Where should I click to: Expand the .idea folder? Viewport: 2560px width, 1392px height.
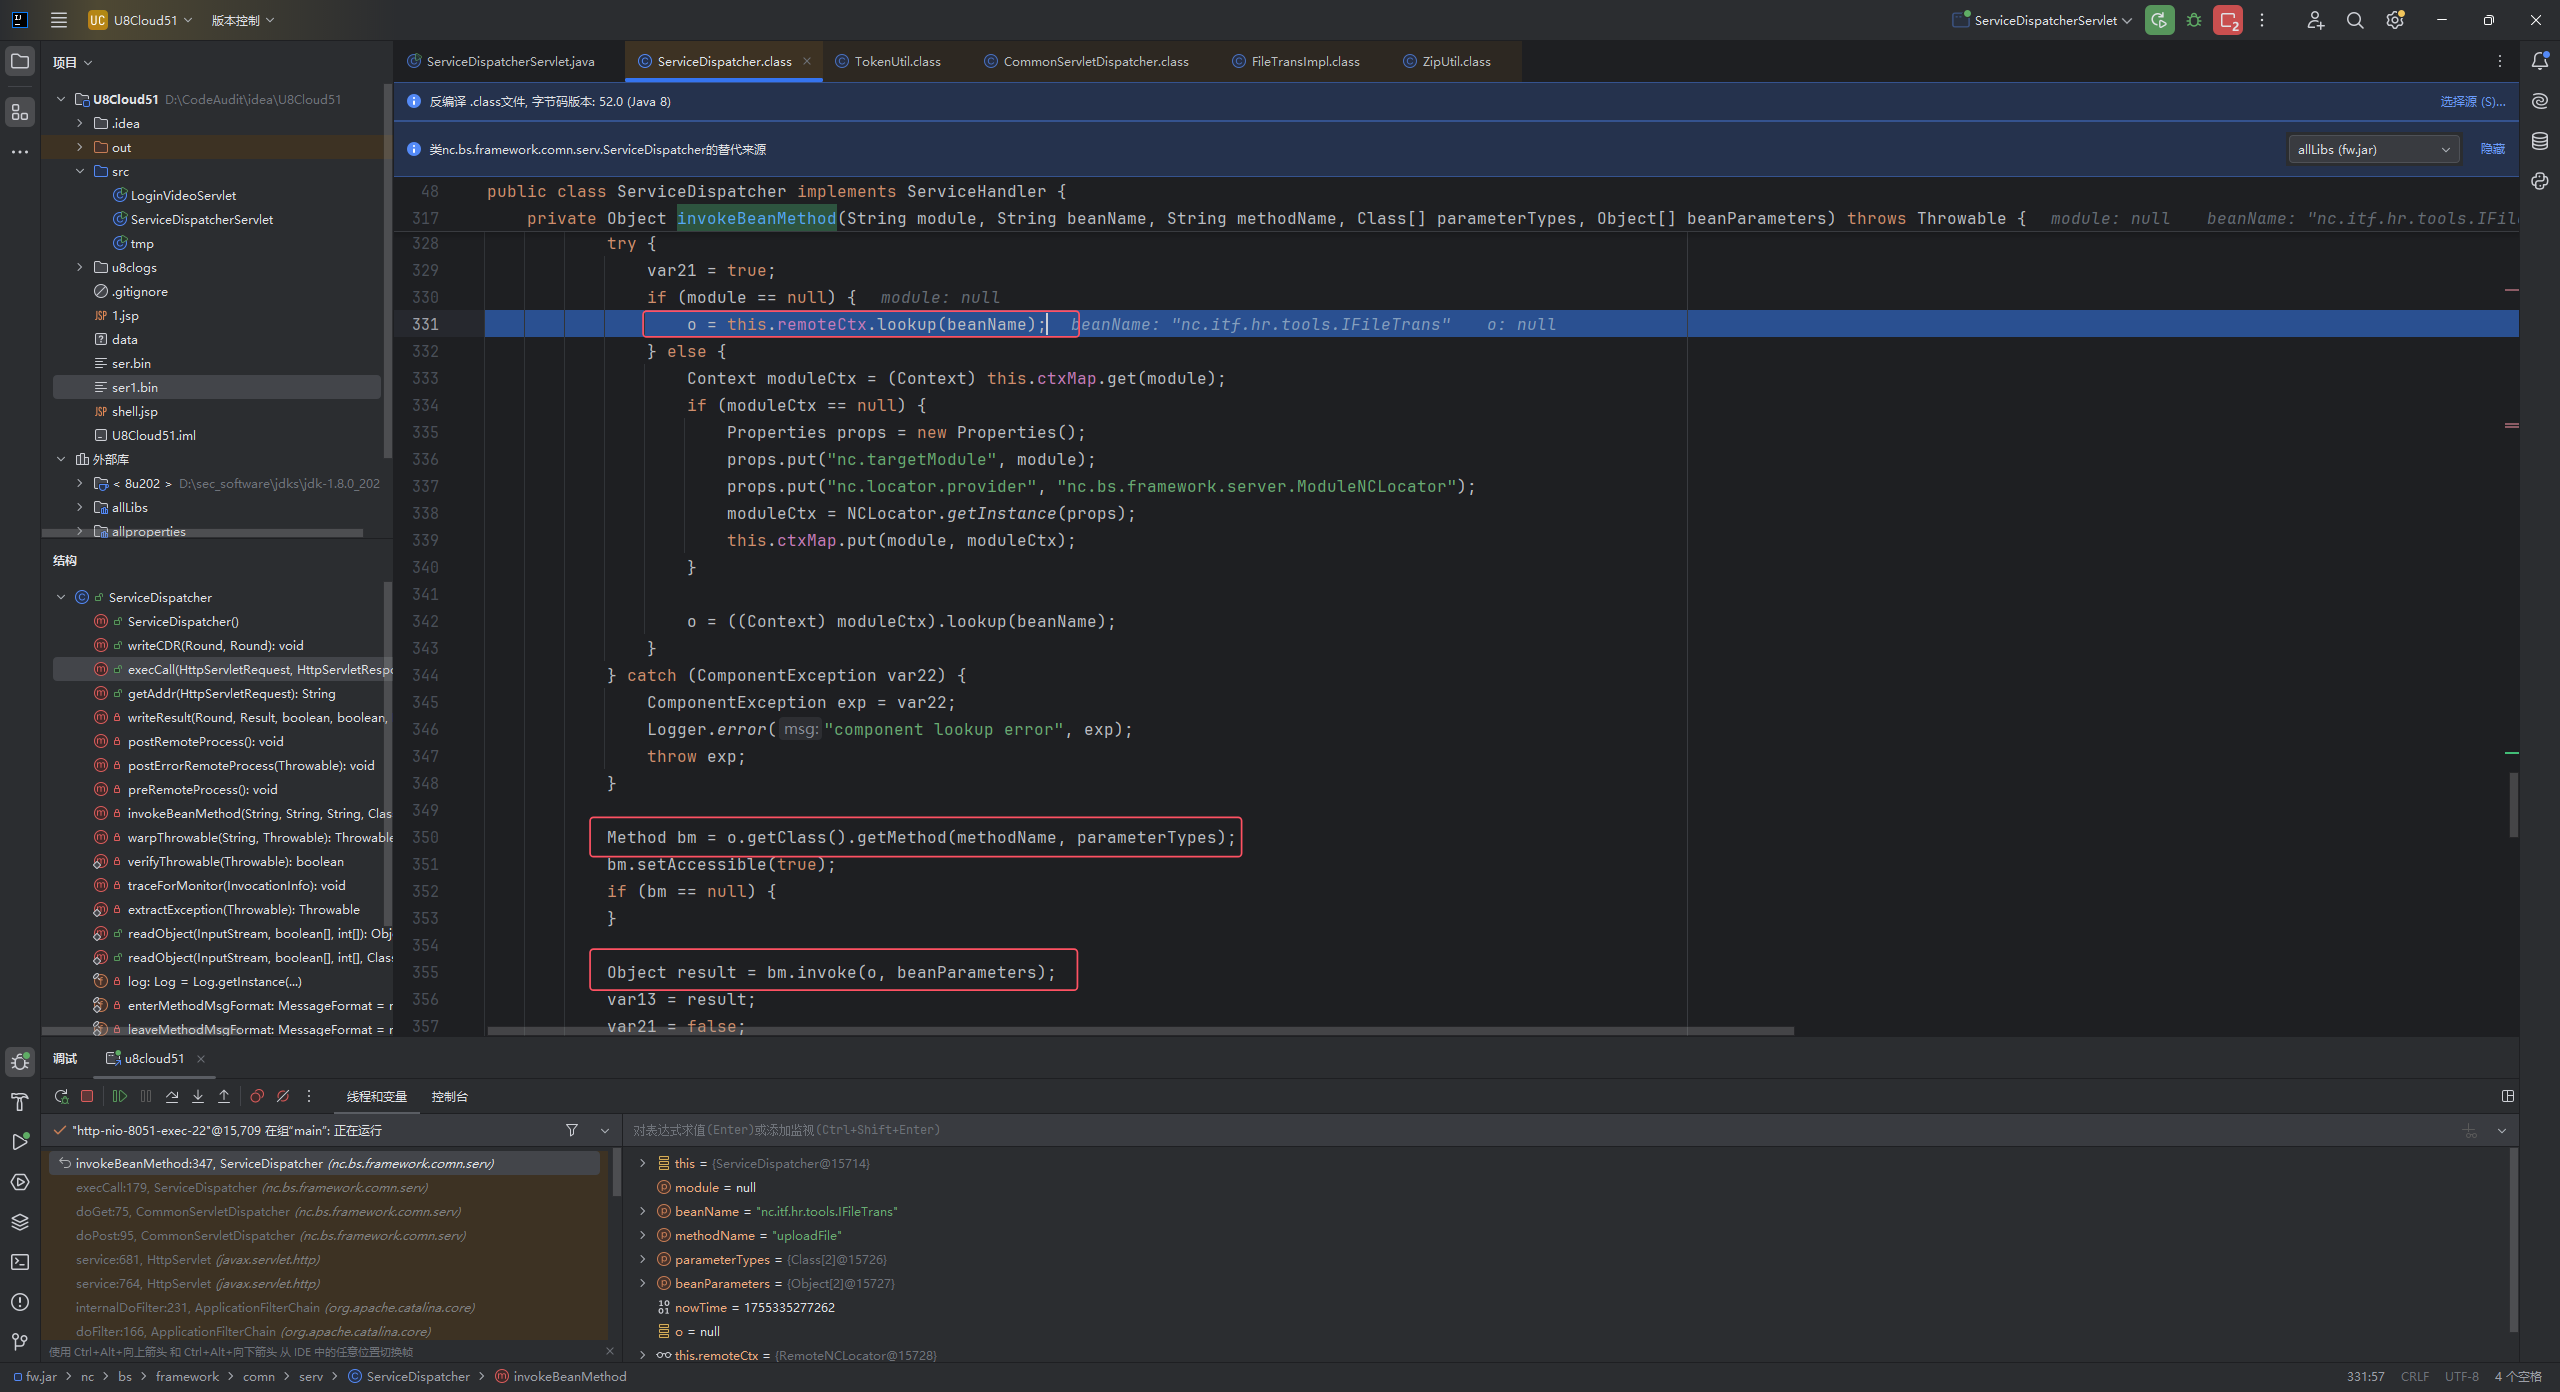coord(80,123)
